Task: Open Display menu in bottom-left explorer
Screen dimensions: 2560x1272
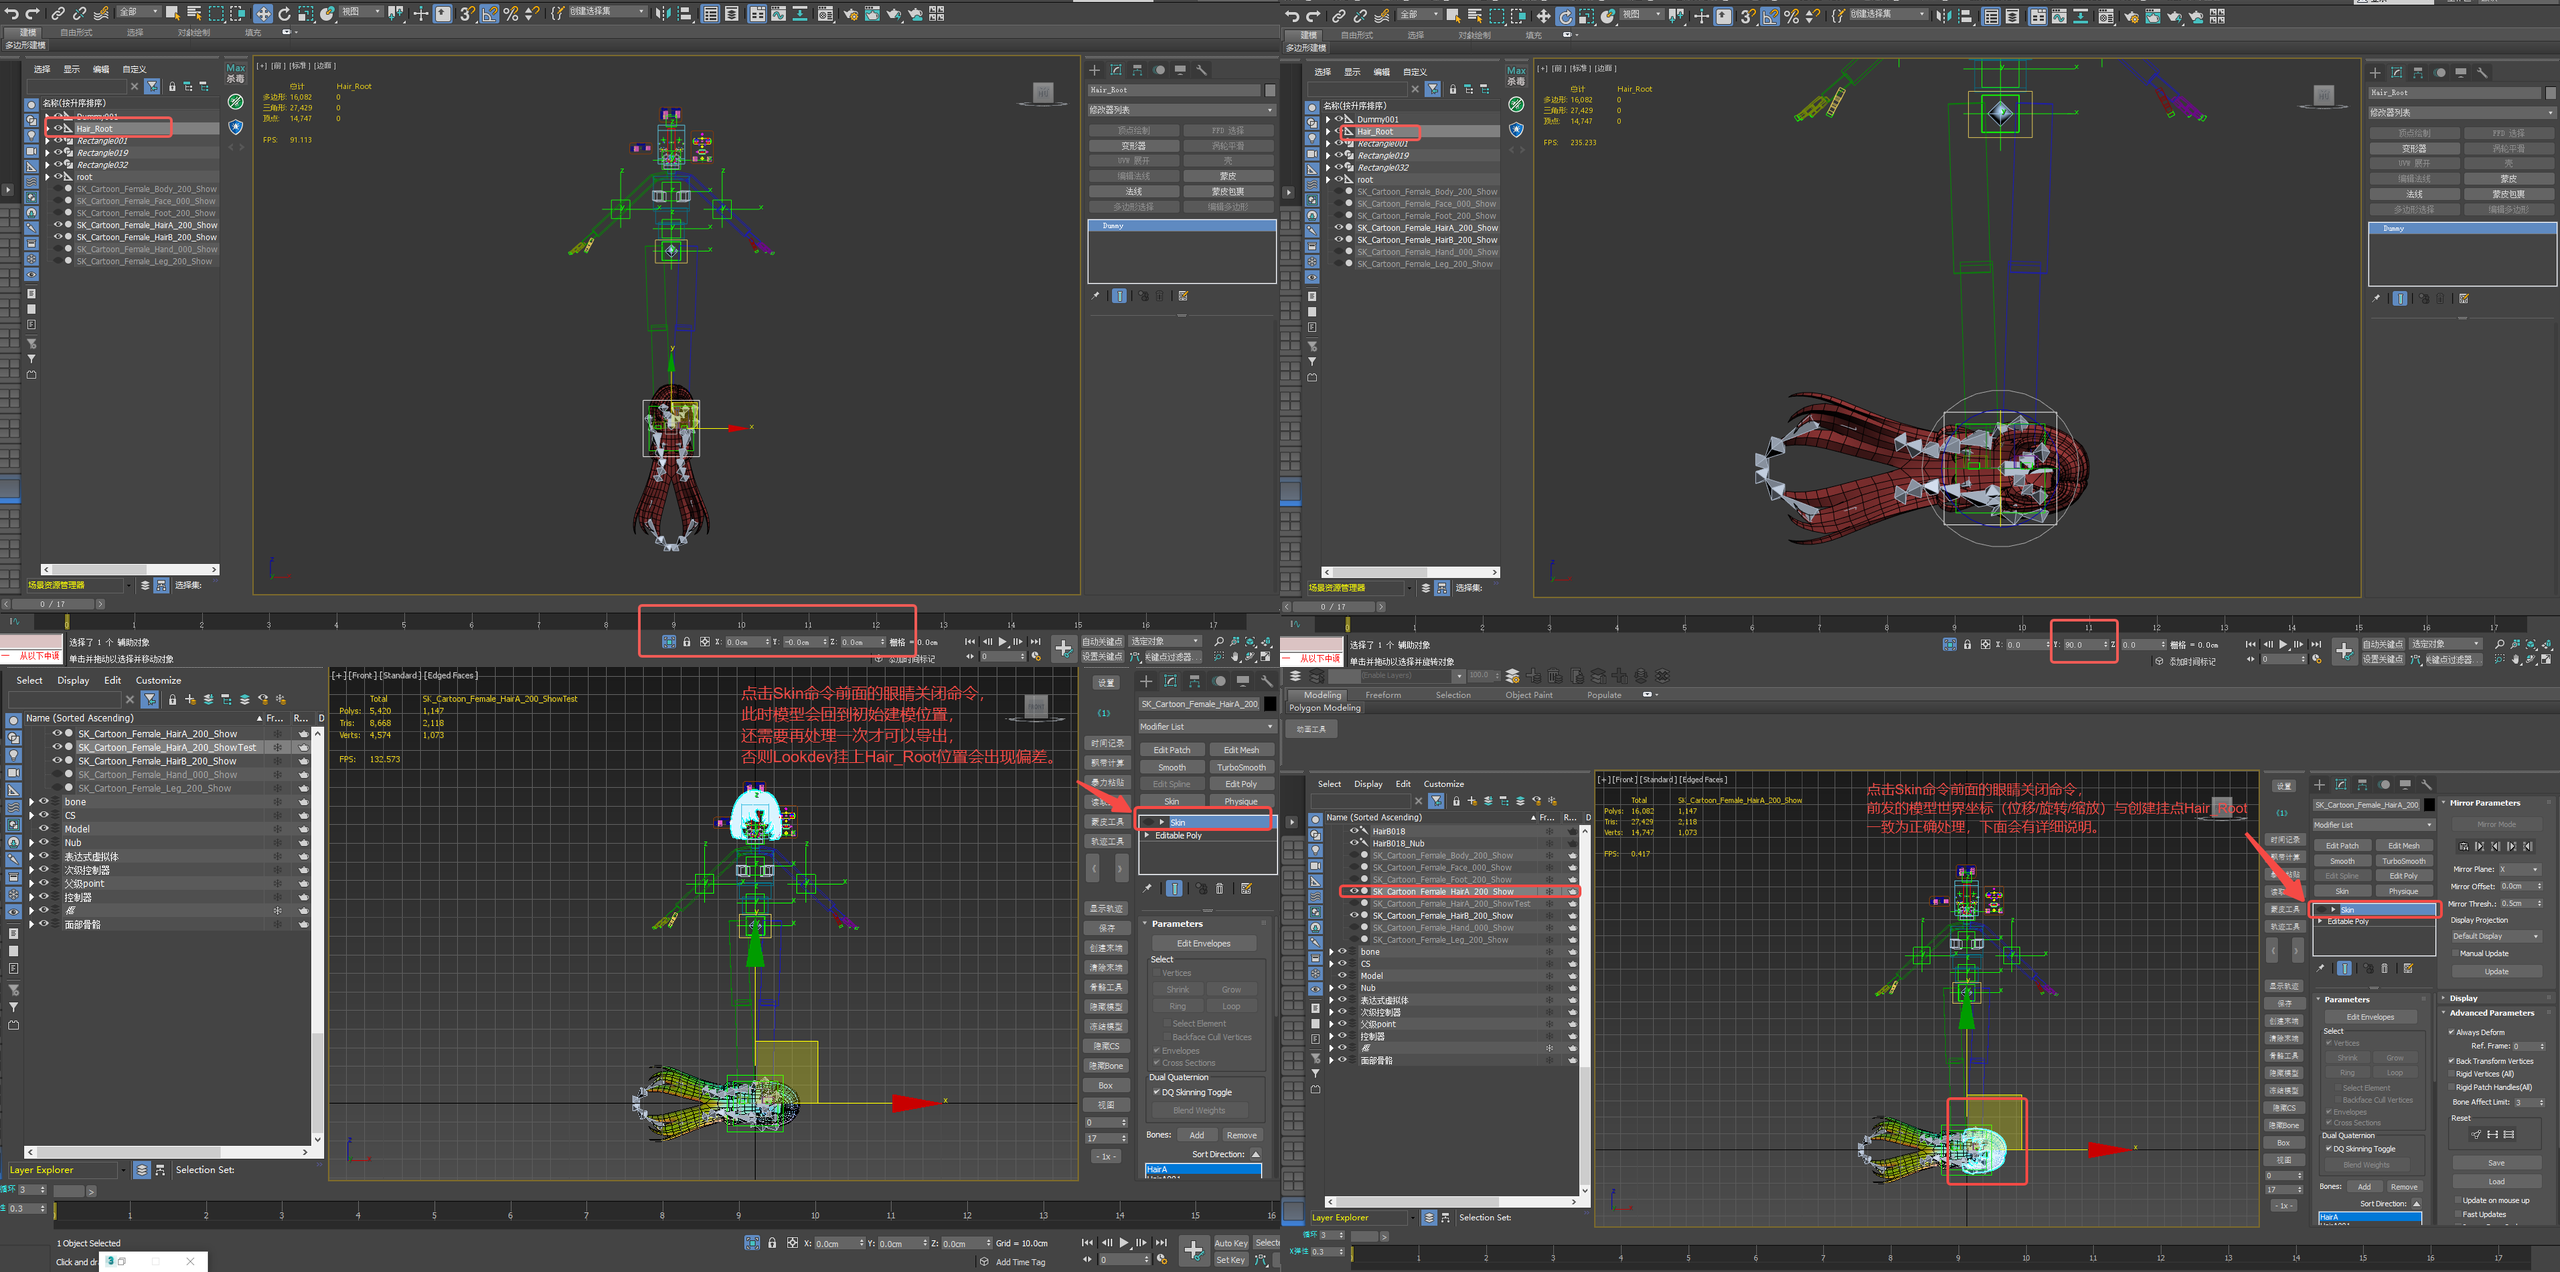Action: pos(73,680)
